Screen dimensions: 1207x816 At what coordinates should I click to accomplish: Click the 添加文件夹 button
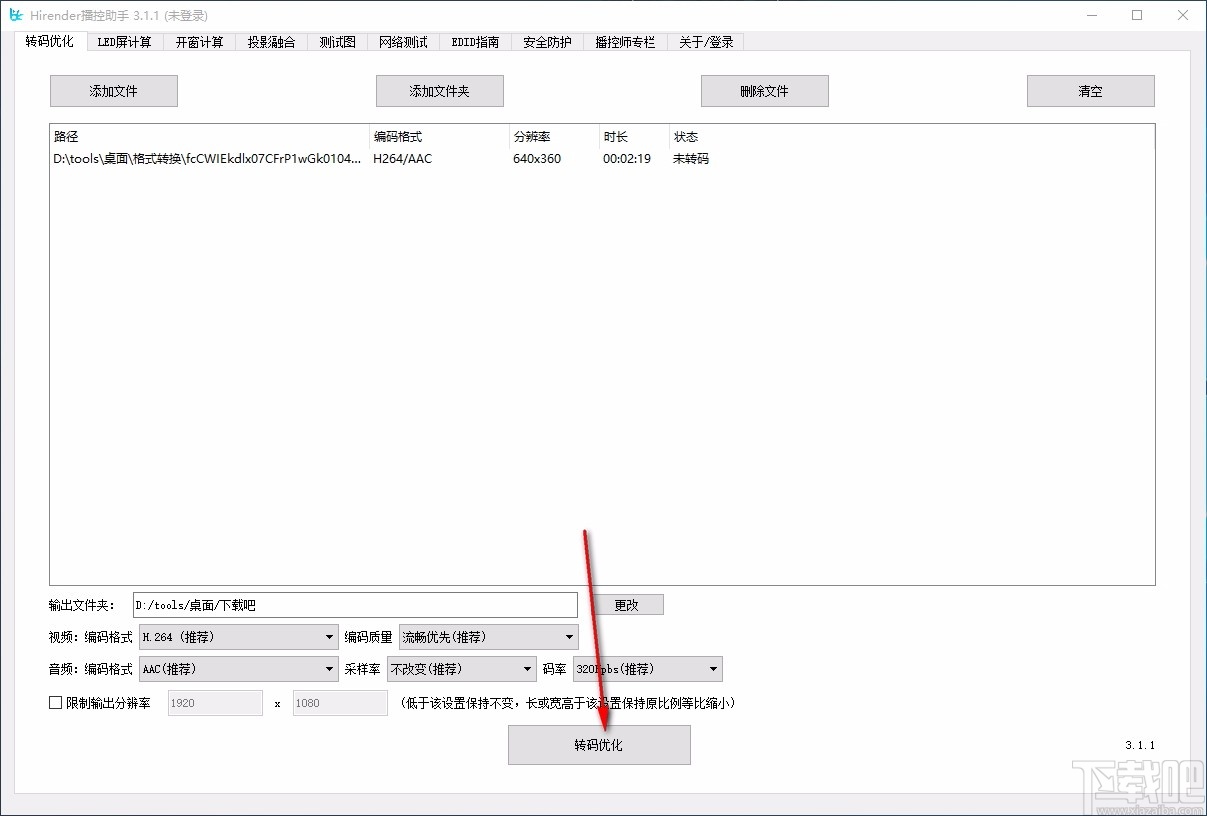tap(439, 90)
